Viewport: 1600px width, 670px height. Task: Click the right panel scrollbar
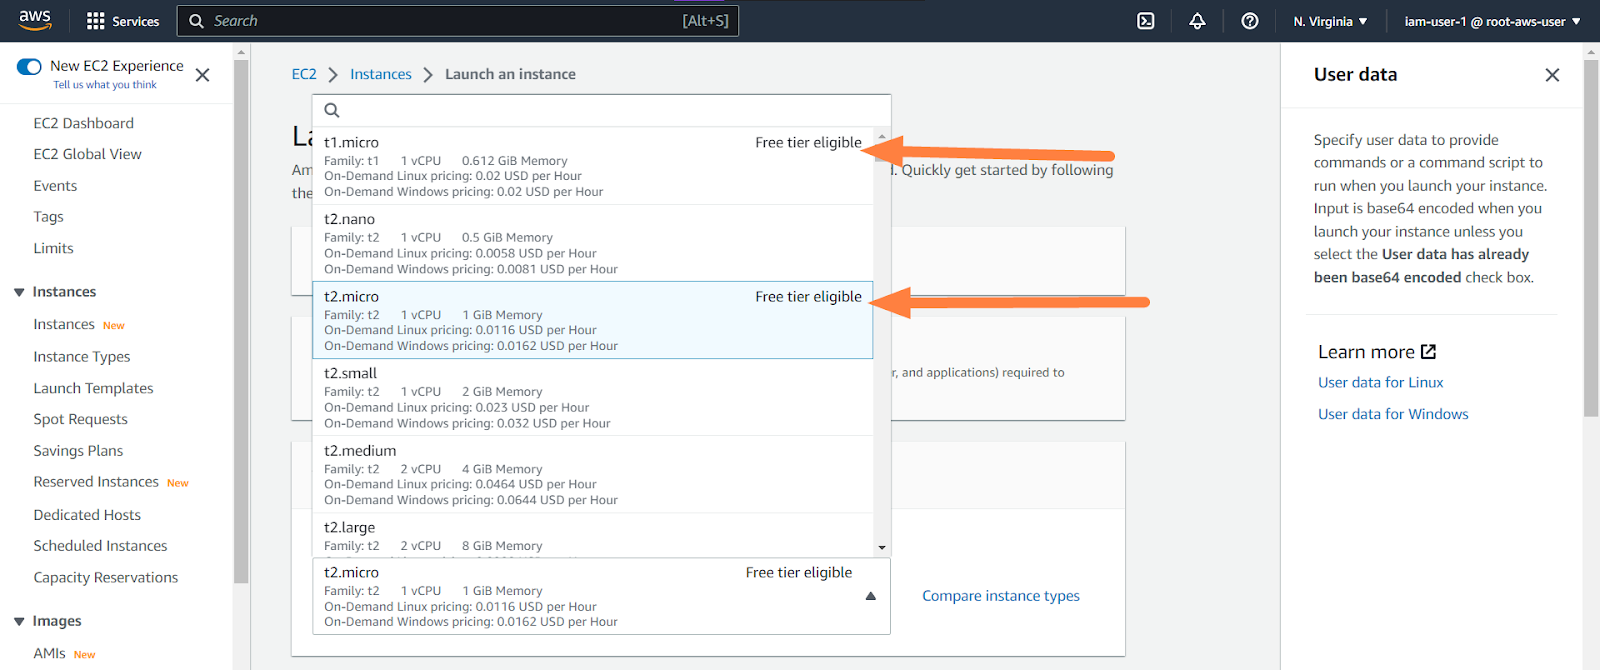point(1591,238)
